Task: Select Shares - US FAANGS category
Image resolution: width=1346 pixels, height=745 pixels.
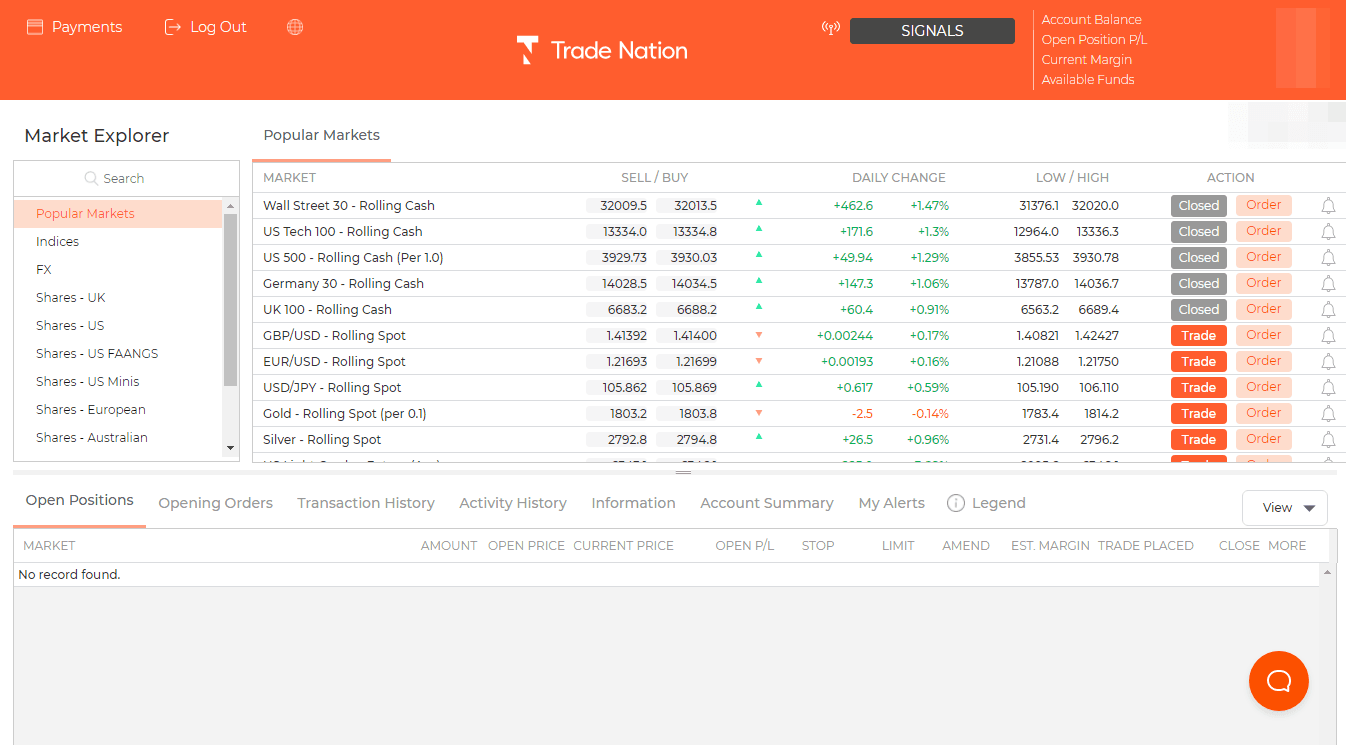Action: (x=96, y=353)
